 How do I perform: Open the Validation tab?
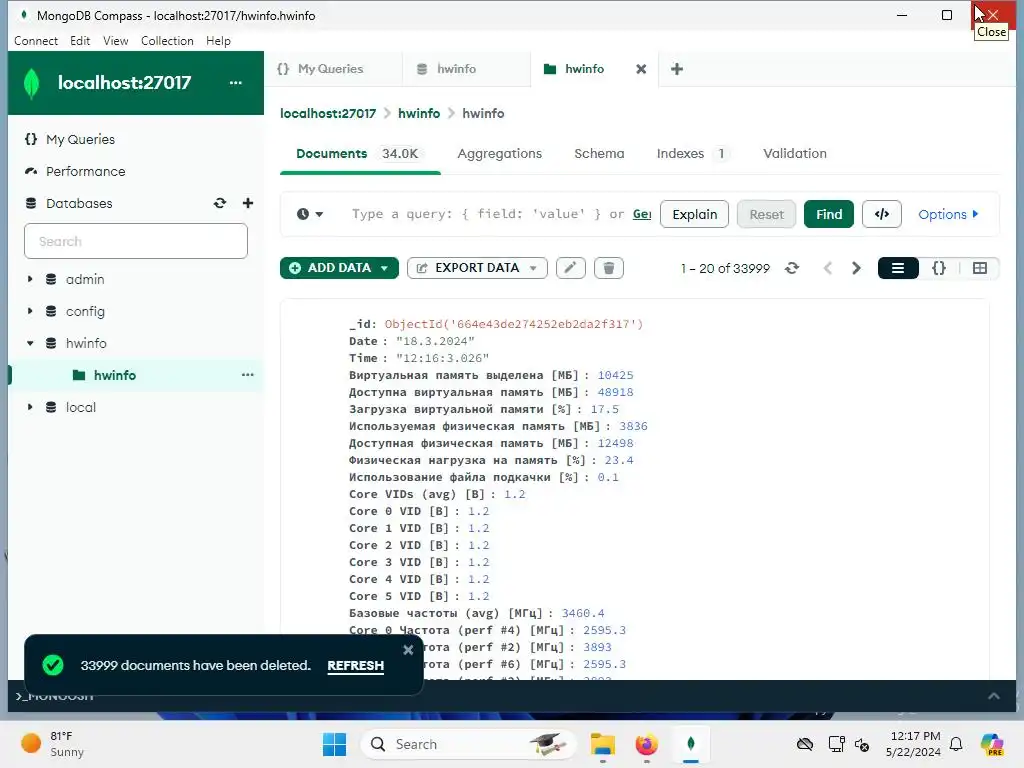(x=795, y=153)
